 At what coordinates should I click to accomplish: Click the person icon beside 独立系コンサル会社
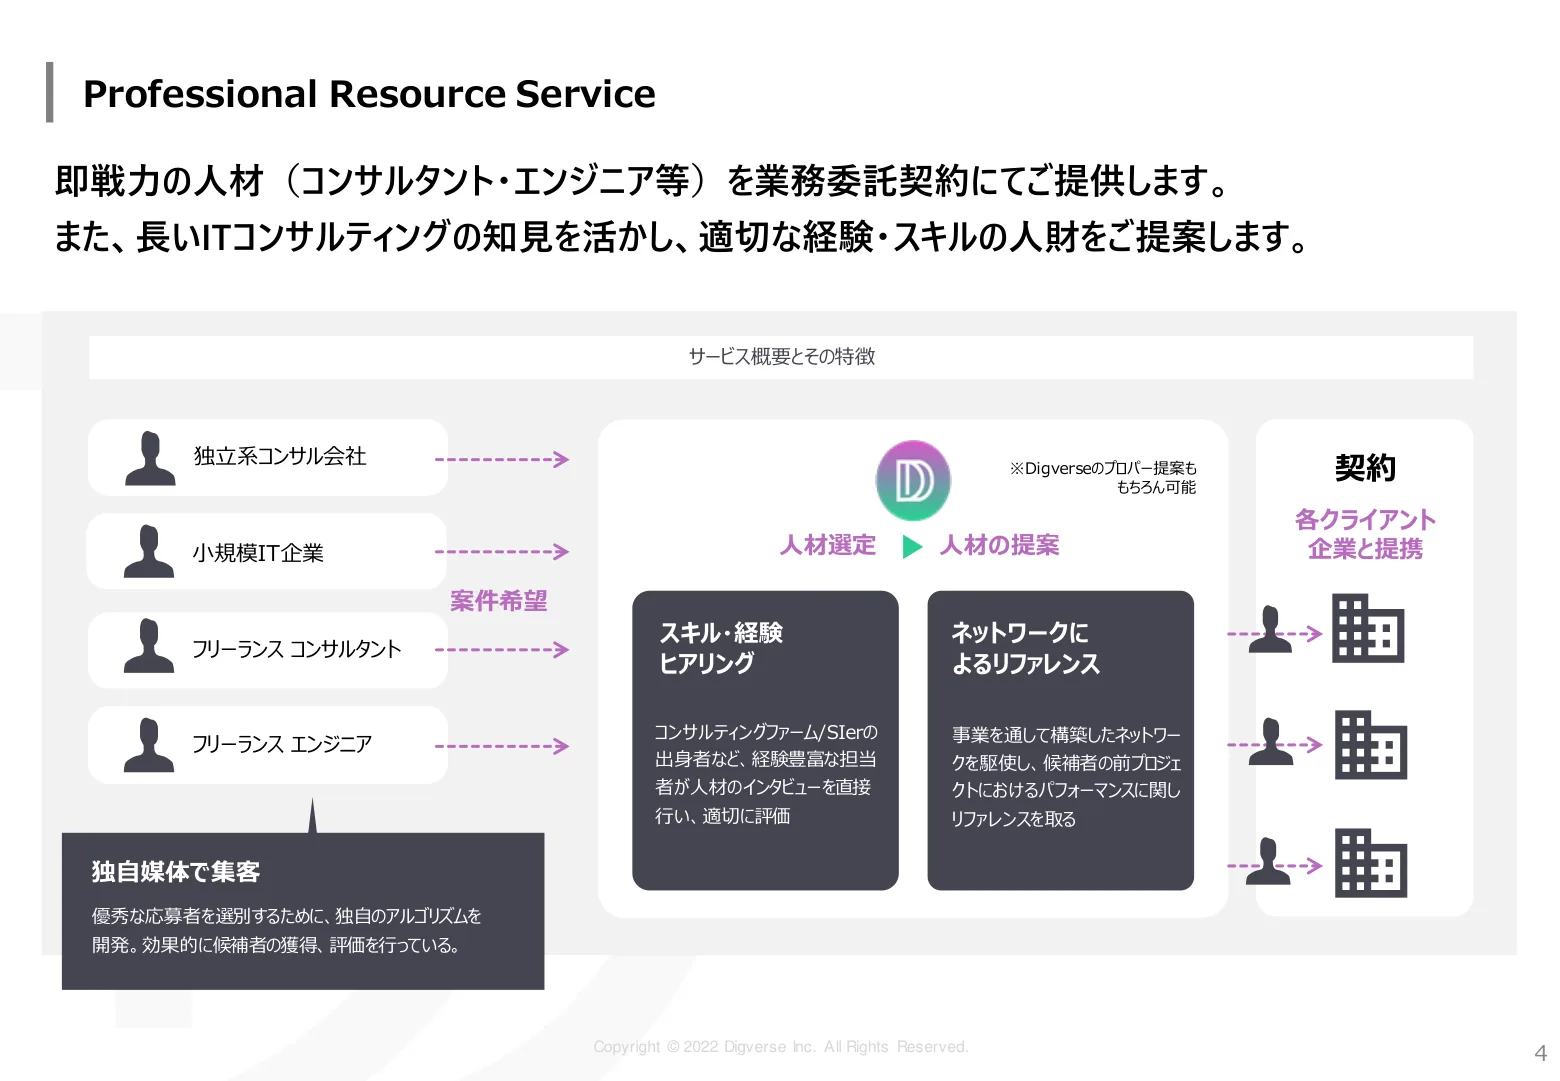(x=150, y=458)
